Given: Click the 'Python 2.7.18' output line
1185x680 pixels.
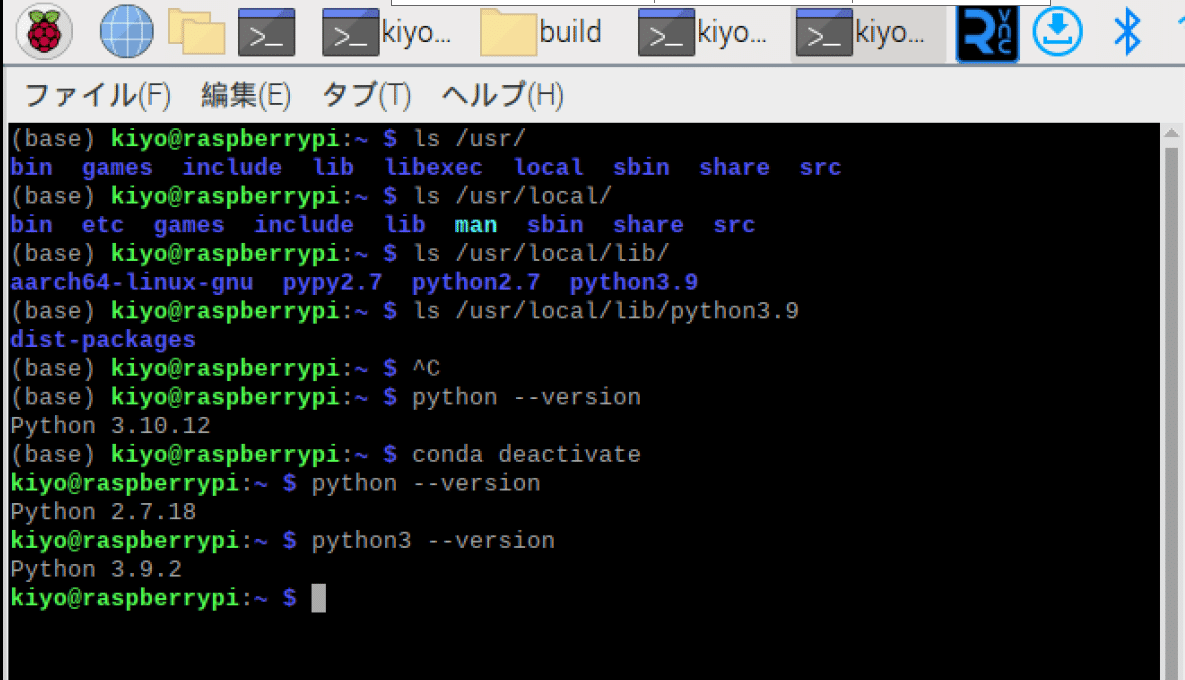Looking at the screenshot, I should click(103, 512).
